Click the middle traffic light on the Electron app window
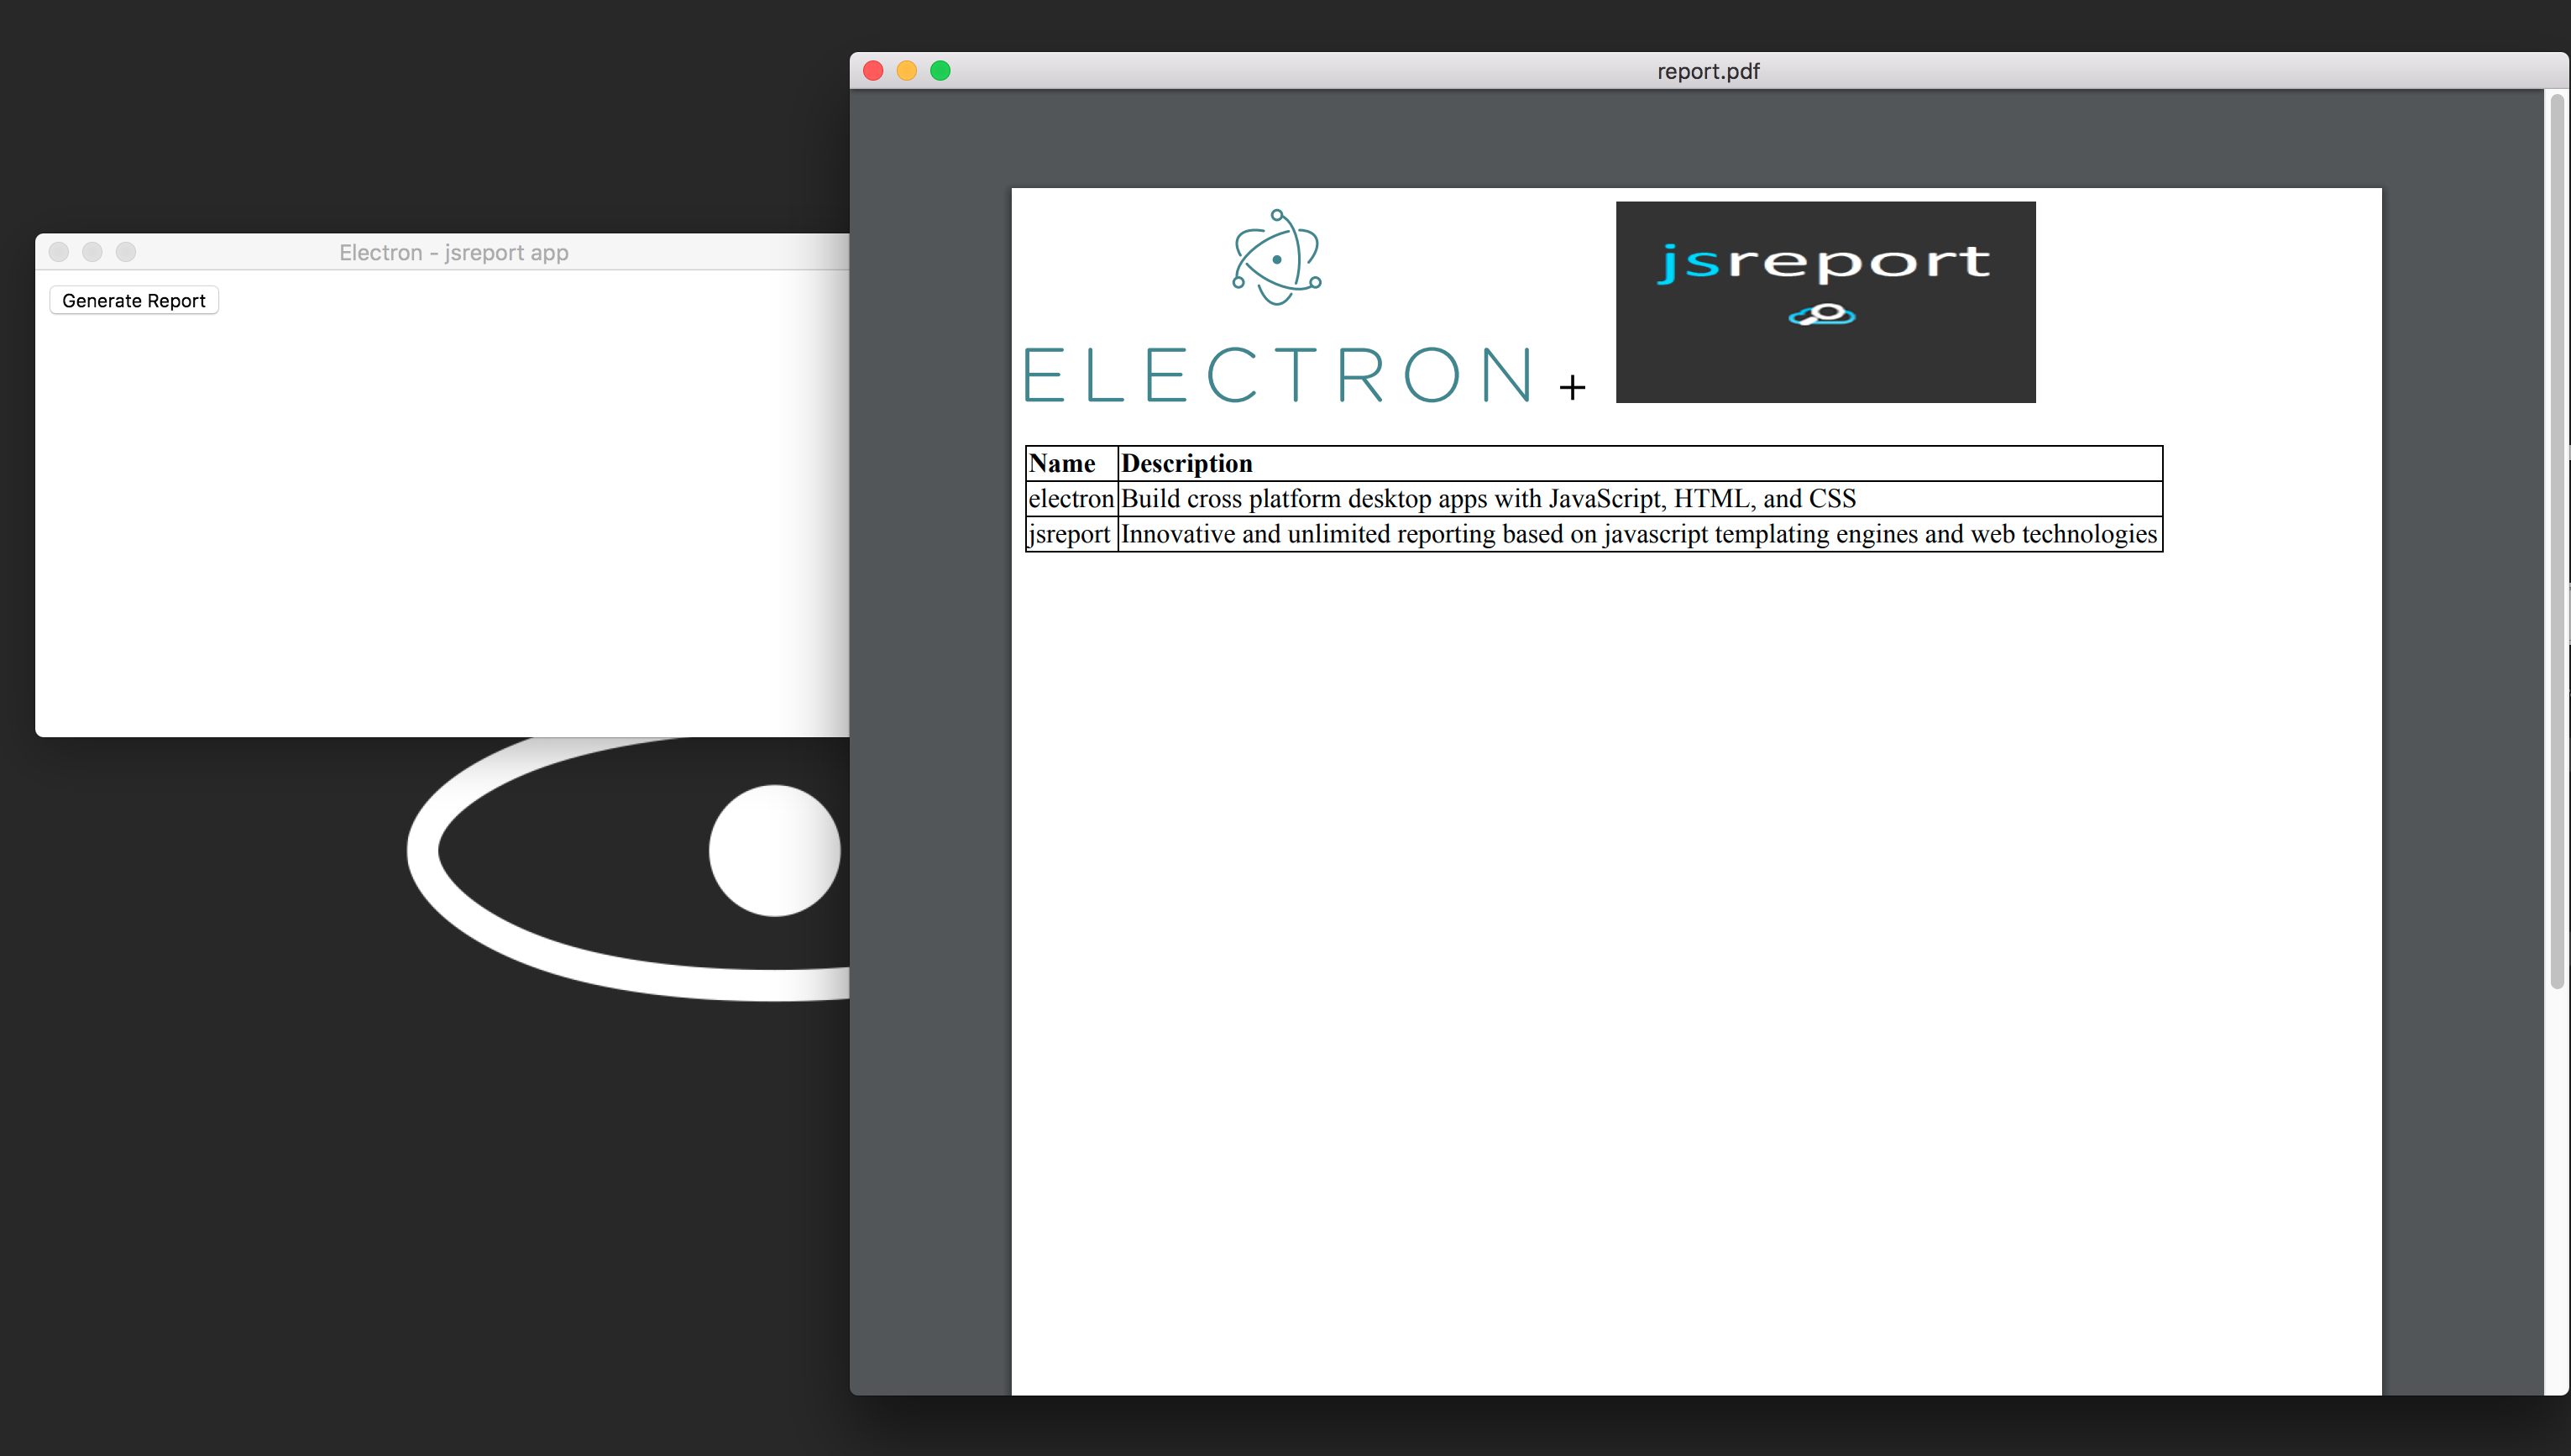The width and height of the screenshot is (2571, 1456). 93,252
